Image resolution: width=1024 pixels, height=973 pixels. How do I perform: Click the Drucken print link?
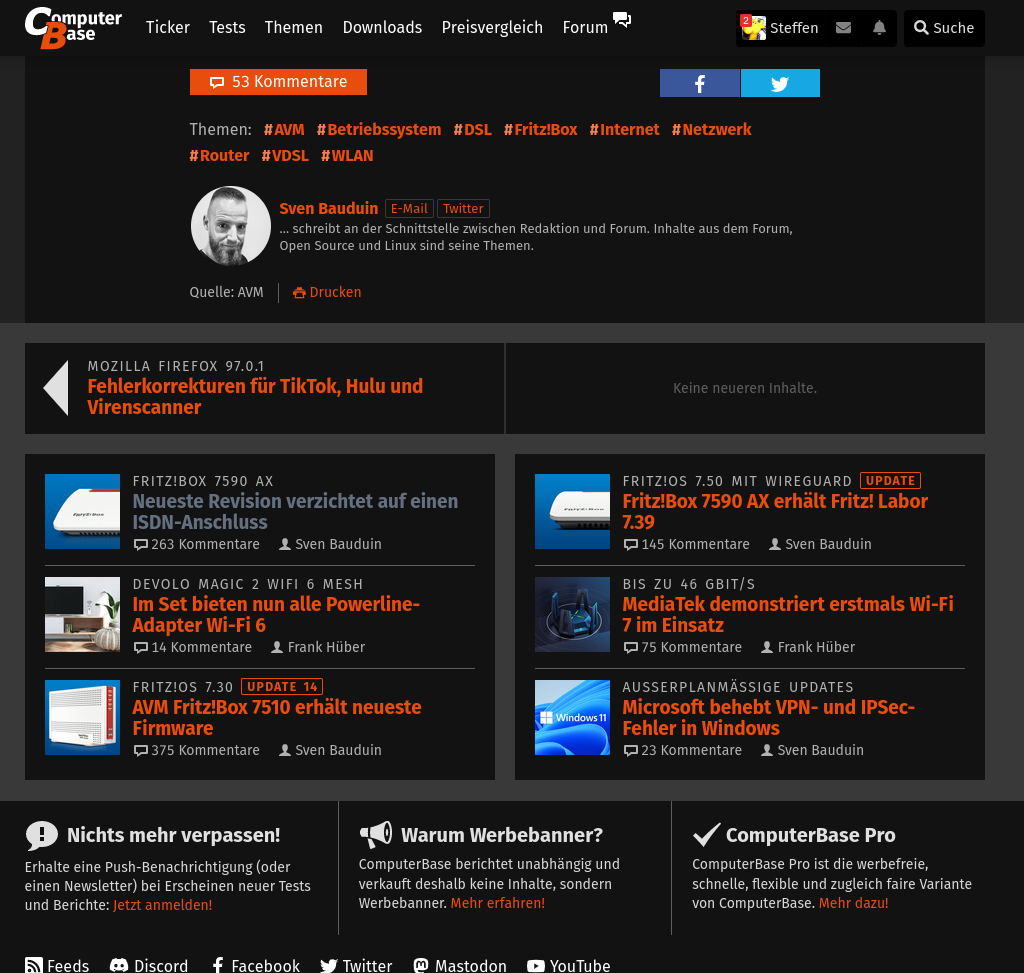(335, 292)
